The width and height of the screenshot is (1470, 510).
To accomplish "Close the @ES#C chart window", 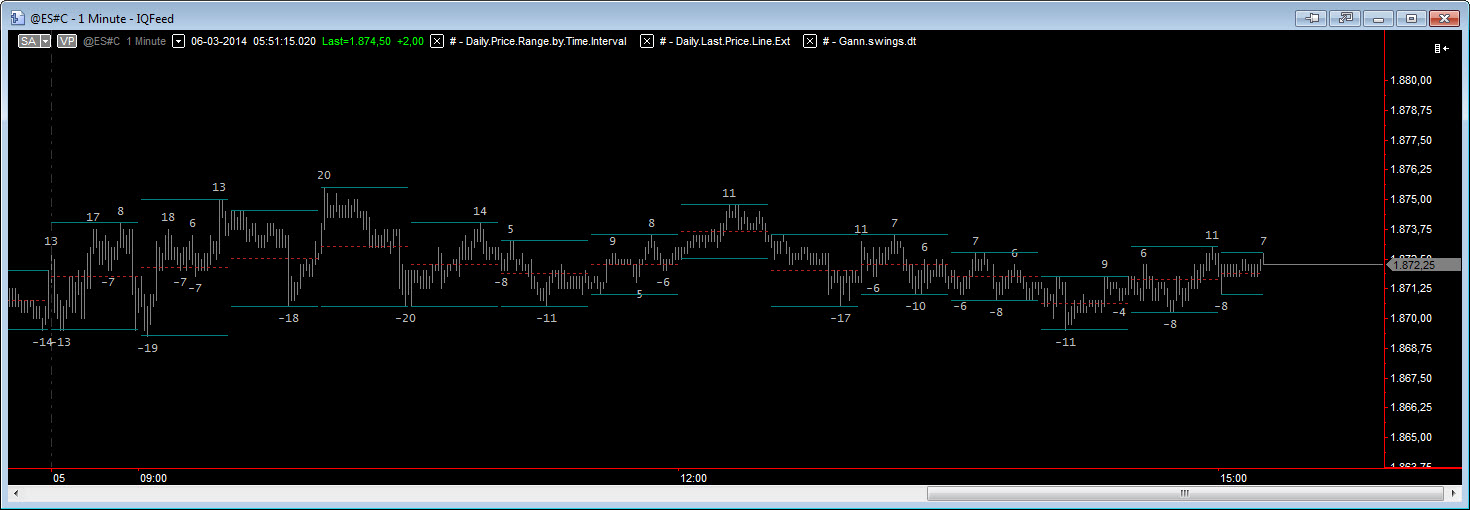I will [x=1444, y=18].
